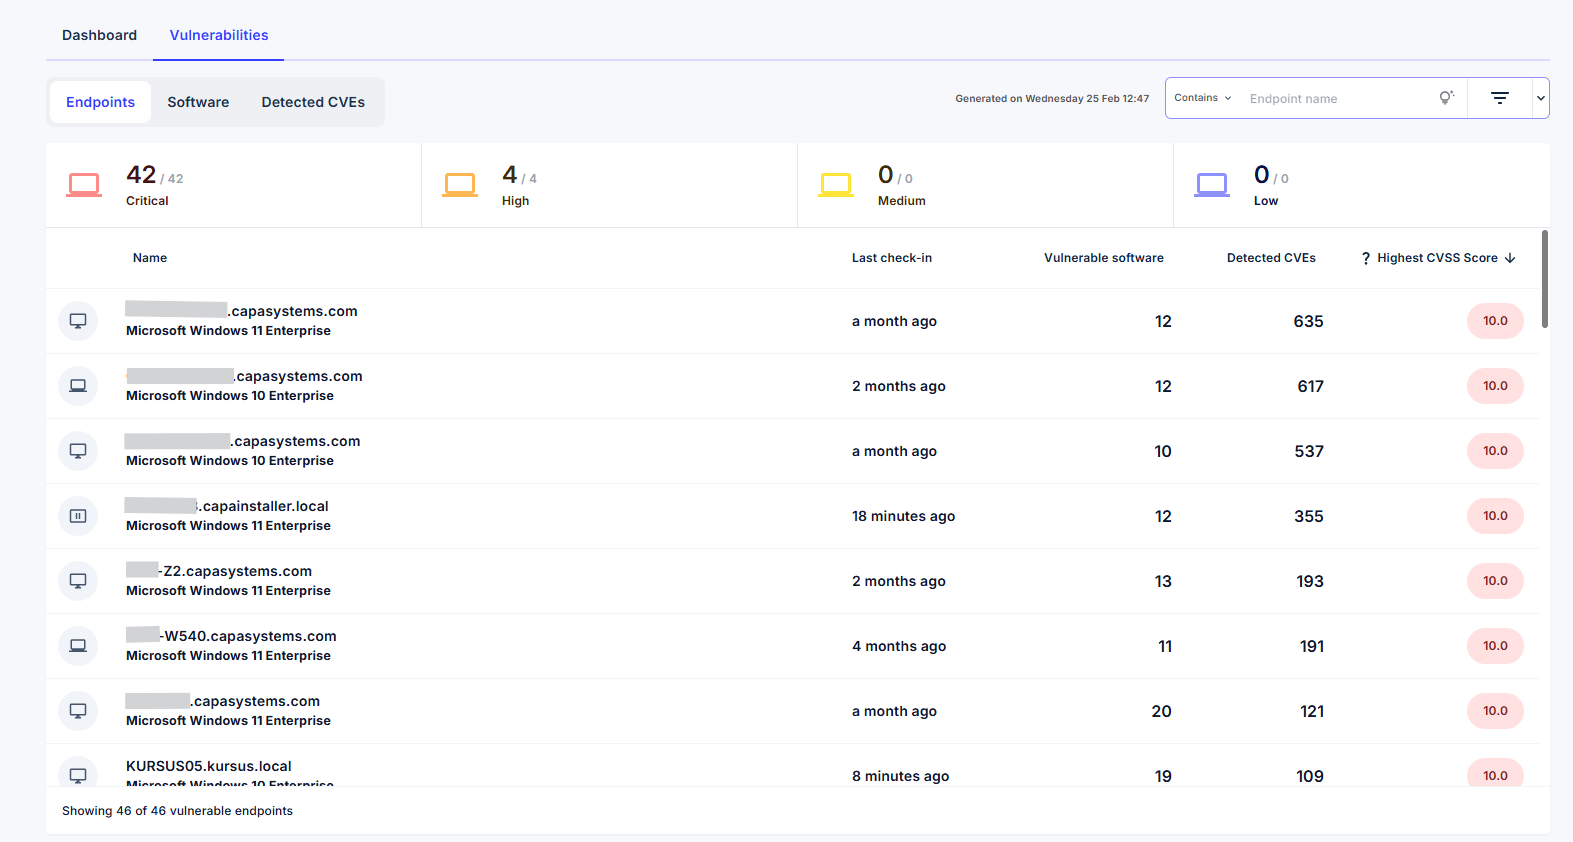This screenshot has width=1573, height=842.
Task: Click 'Showing 46 of 46 vulnerable endpoints' text
Action: point(177,811)
